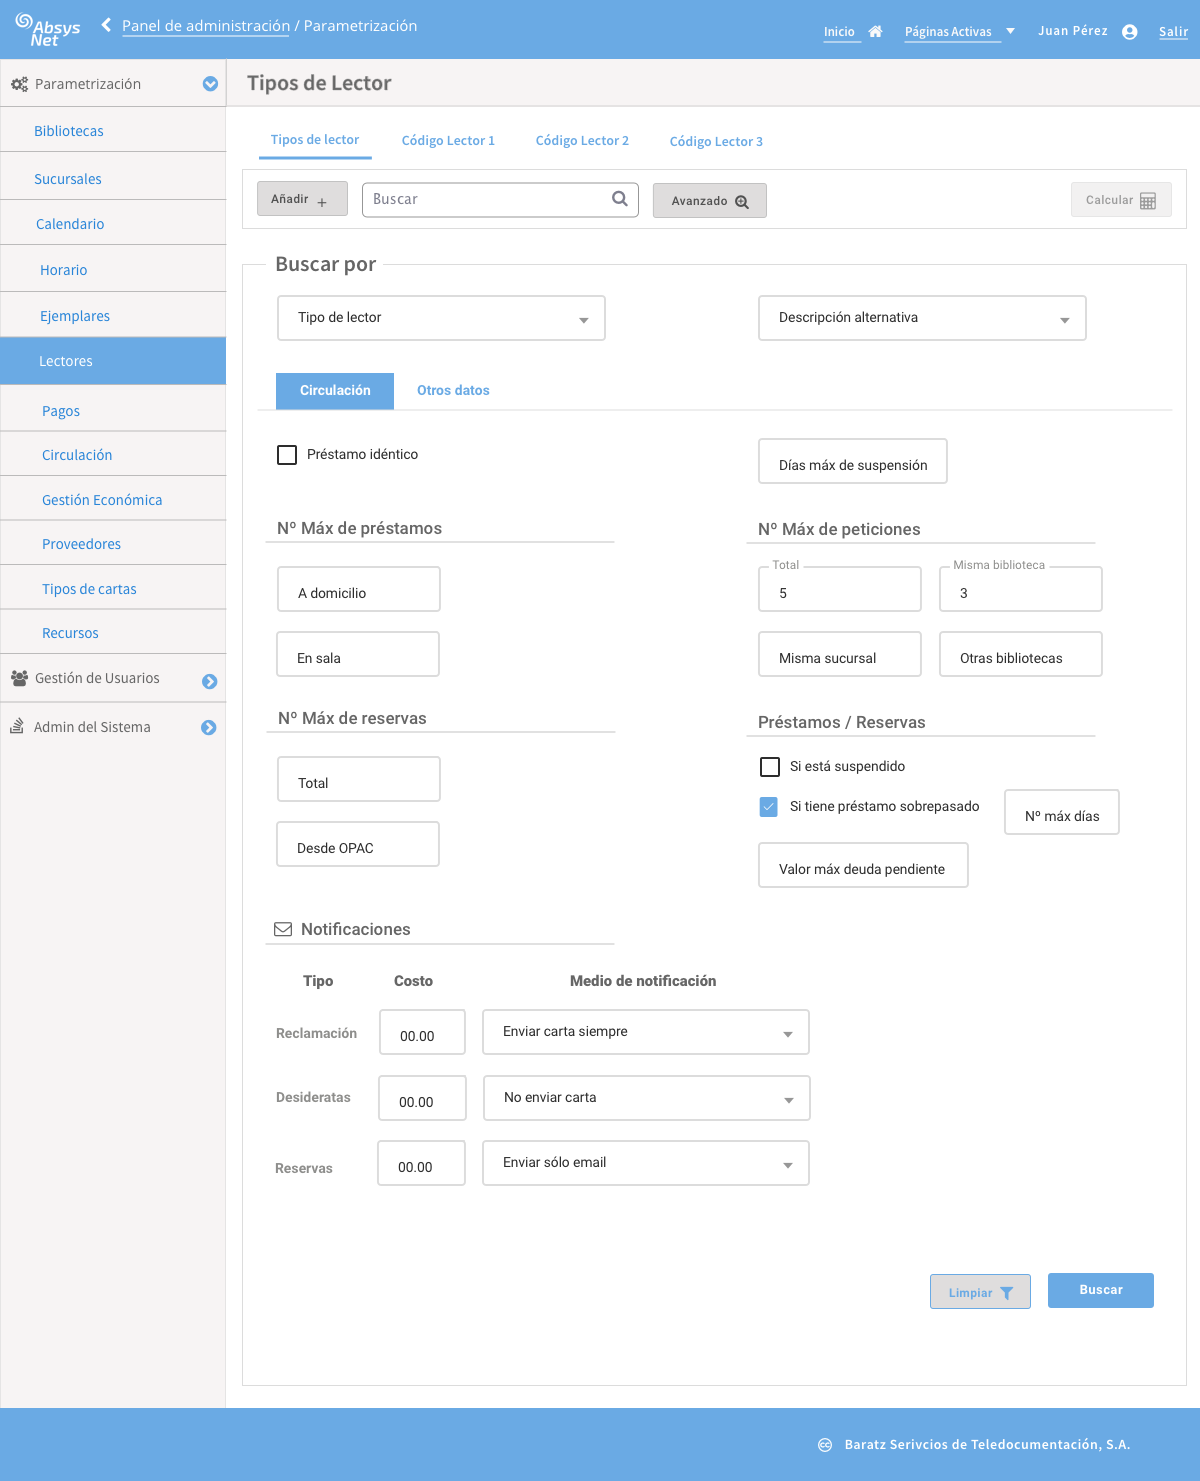The height and width of the screenshot is (1481, 1200).
Task: Enable the Si está suspendido checkbox
Action: (770, 767)
